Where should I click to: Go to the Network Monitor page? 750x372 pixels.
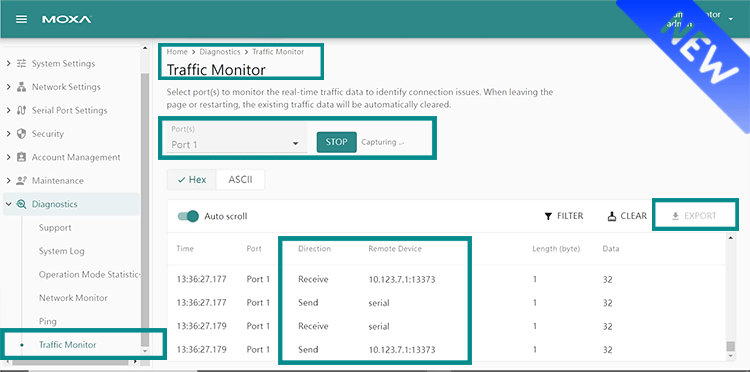coord(73,298)
